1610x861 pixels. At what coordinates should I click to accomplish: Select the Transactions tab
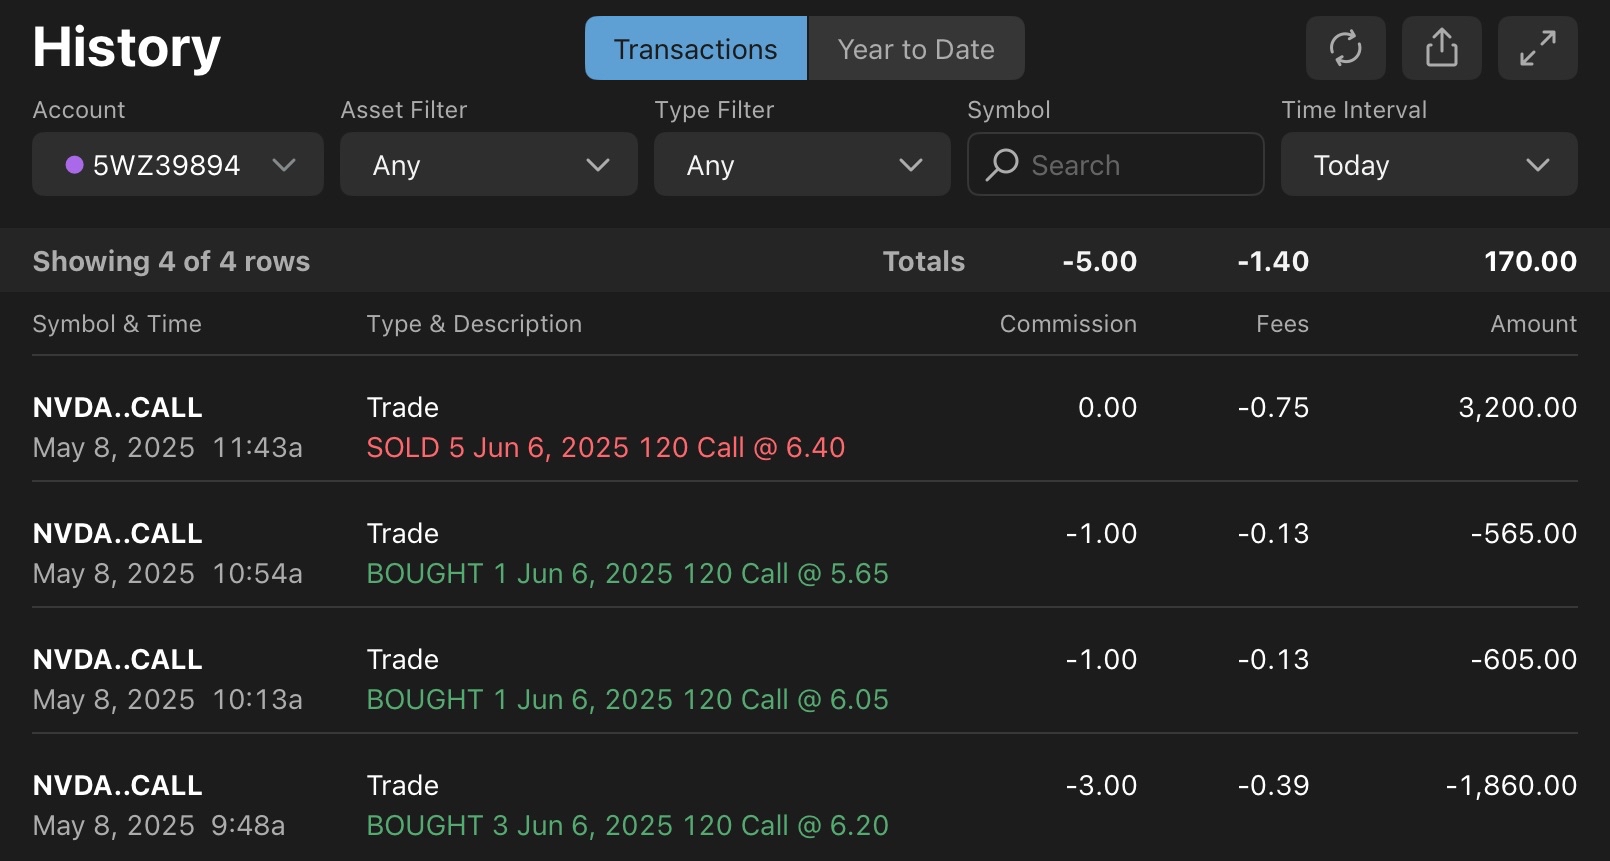[x=695, y=48]
